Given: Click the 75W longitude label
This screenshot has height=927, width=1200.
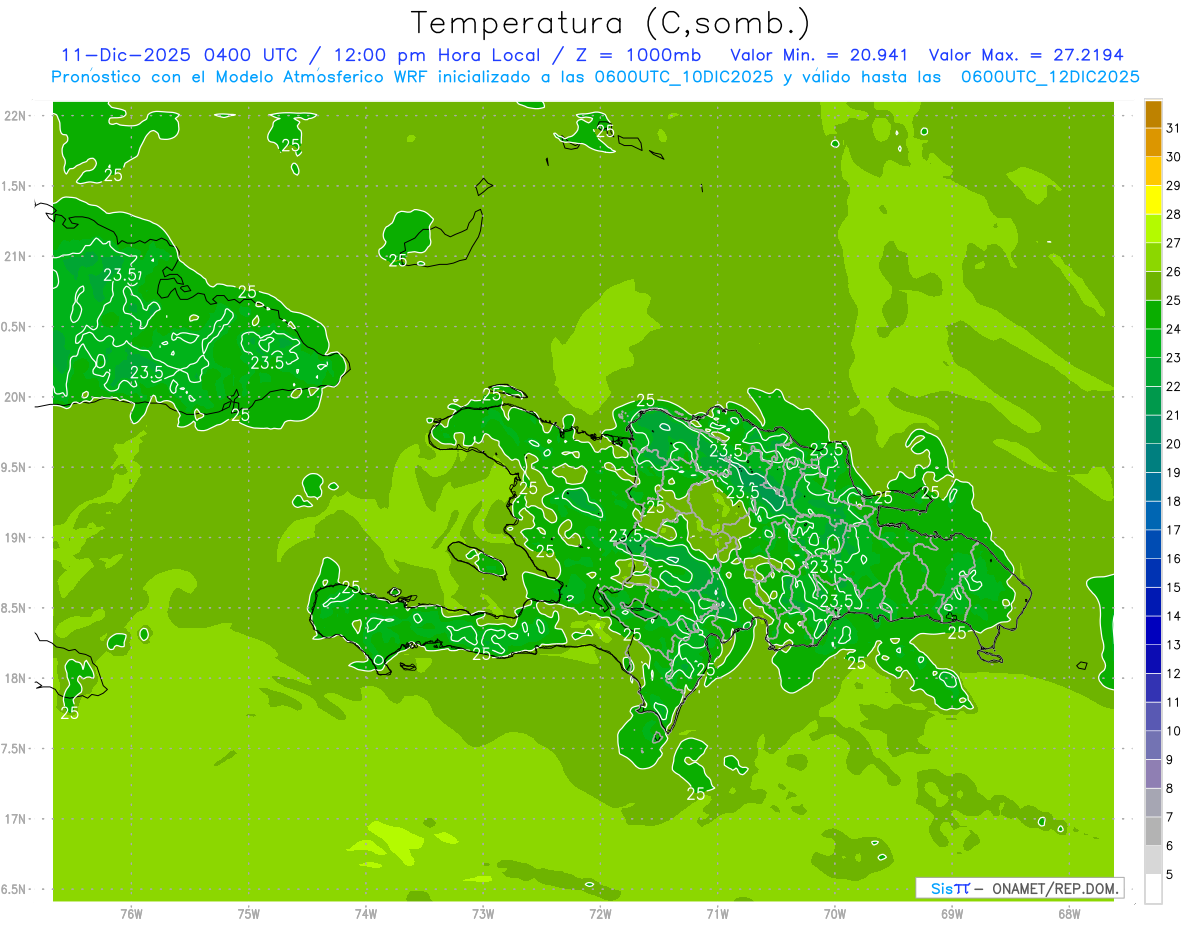Looking at the screenshot, I should coord(249,914).
